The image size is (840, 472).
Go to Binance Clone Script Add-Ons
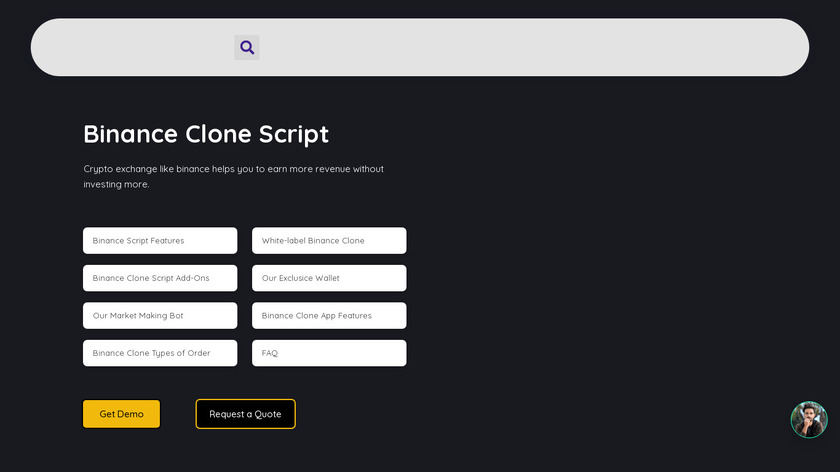coord(160,278)
